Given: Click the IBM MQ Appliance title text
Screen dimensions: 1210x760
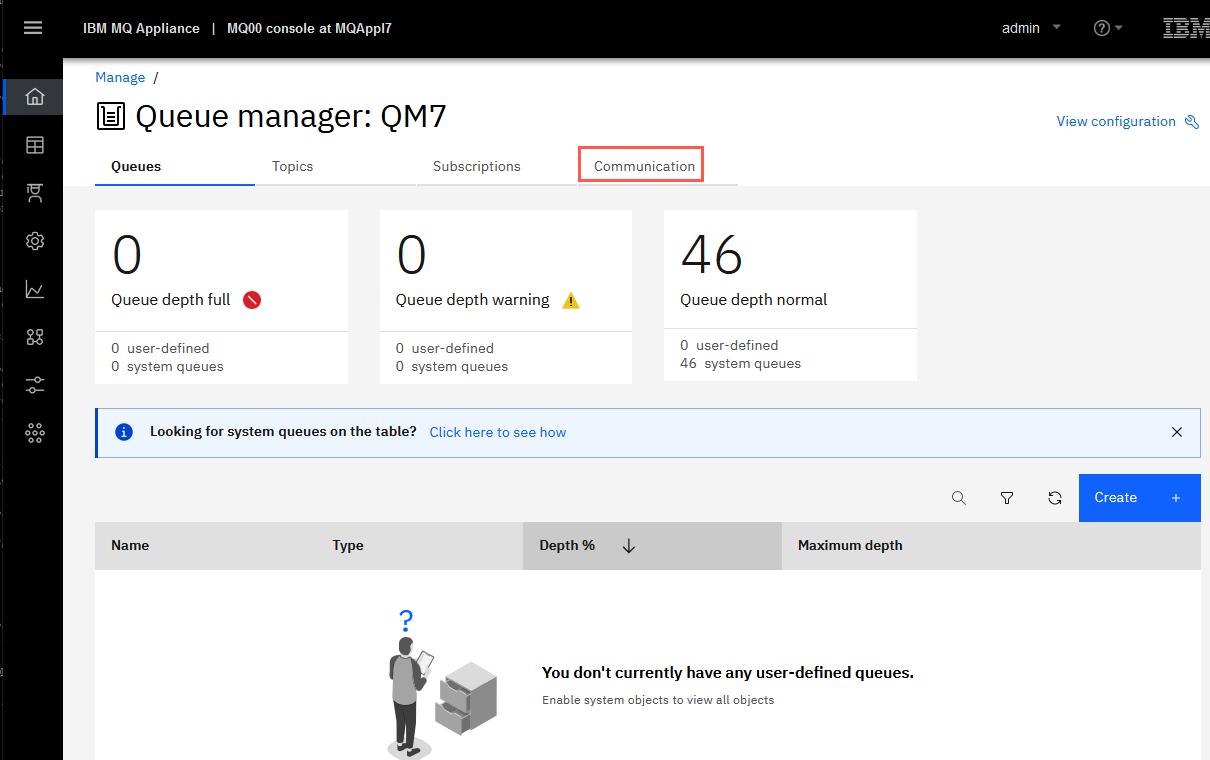Looking at the screenshot, I should click(x=141, y=28).
